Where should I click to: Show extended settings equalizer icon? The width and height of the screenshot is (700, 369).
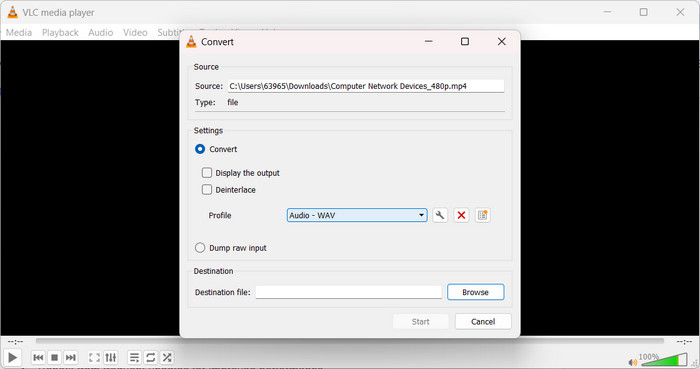(x=110, y=357)
